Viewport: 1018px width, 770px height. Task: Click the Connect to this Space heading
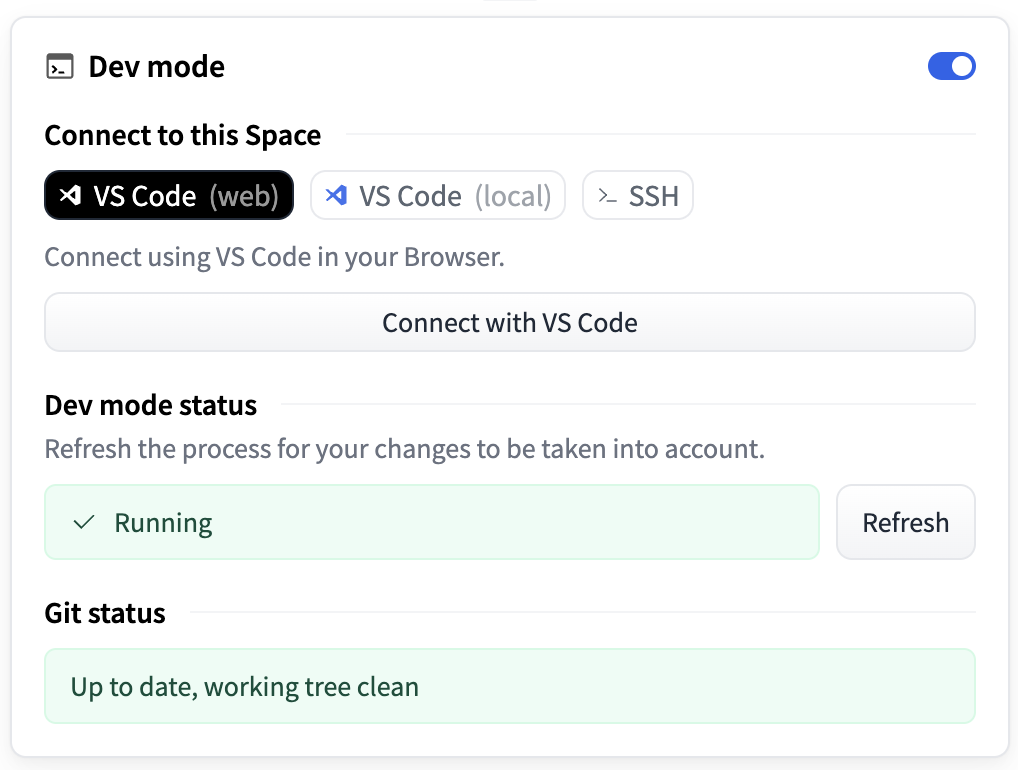click(x=182, y=135)
